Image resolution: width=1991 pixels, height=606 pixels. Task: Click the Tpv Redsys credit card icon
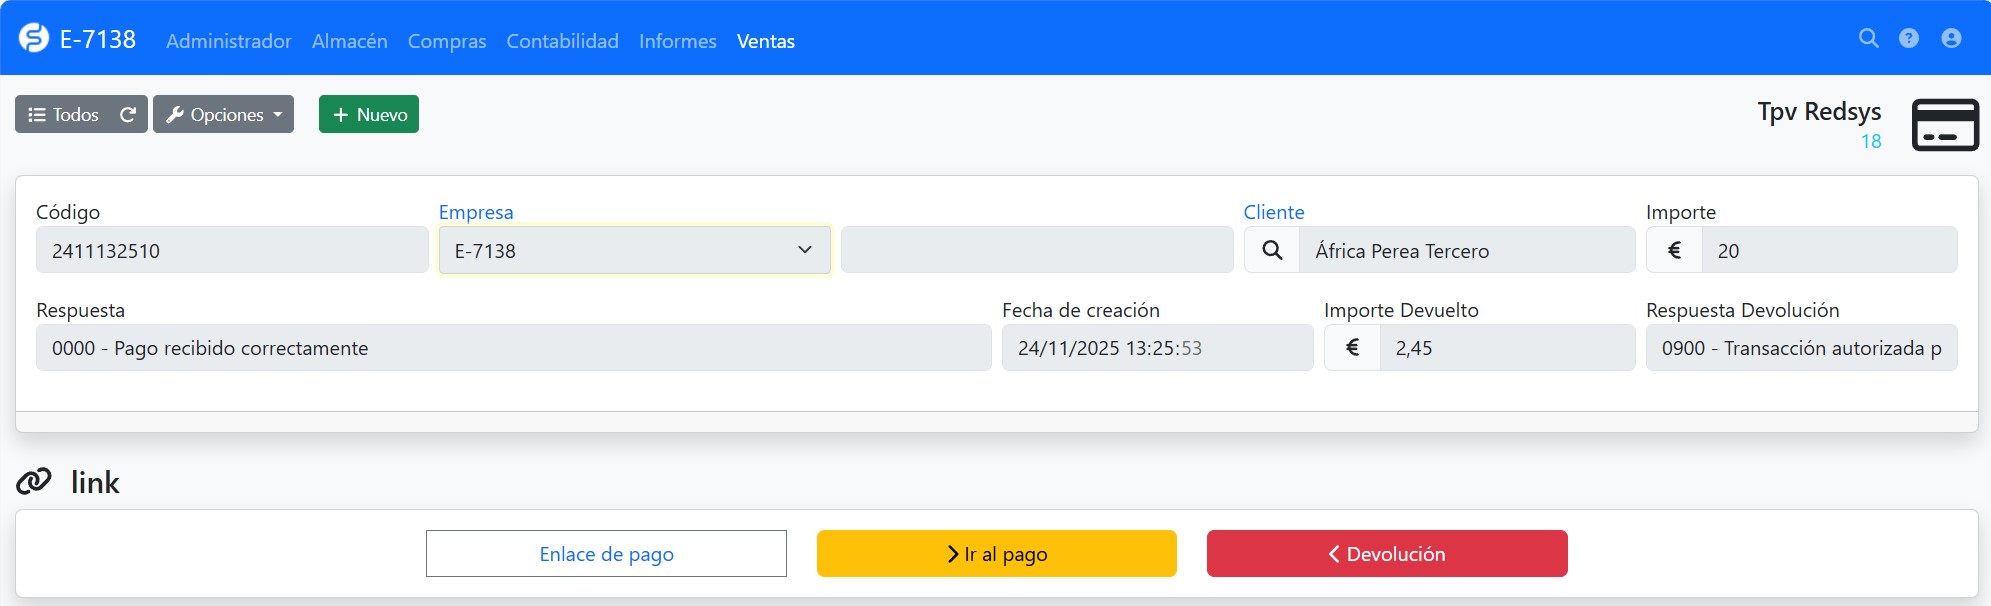click(x=1945, y=125)
